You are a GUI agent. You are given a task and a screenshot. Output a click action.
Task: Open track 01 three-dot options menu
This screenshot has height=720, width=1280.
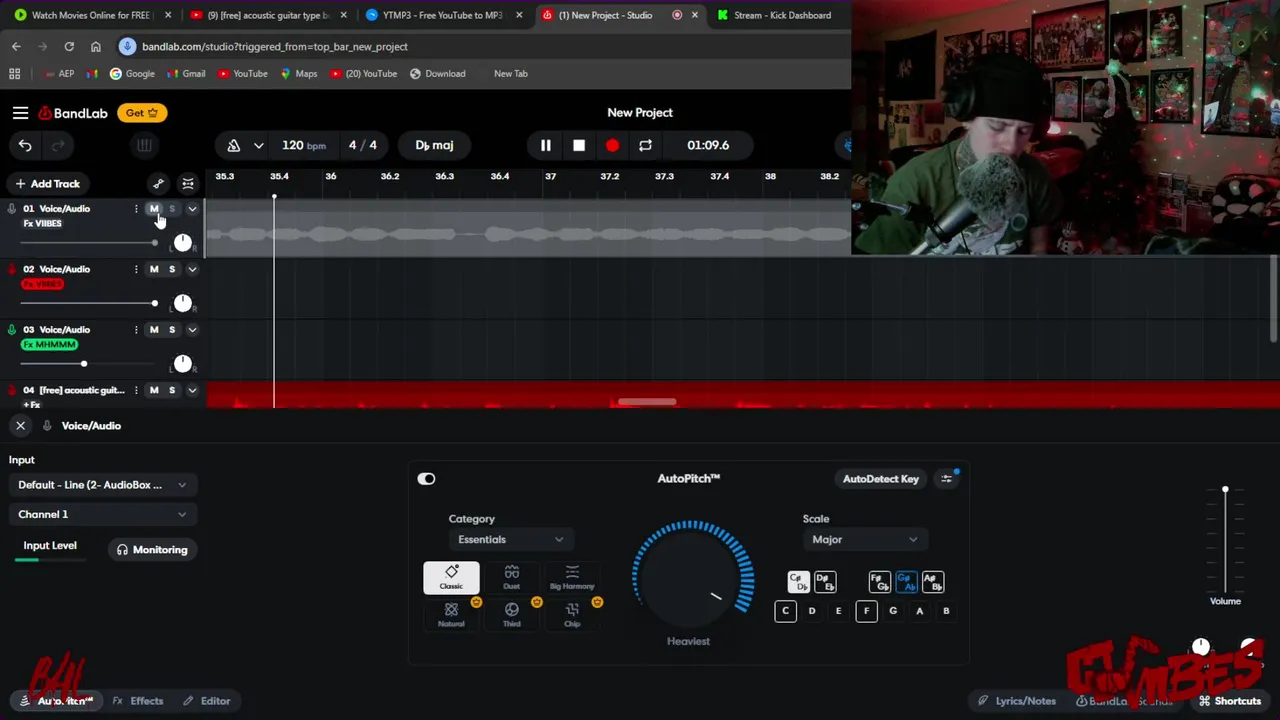point(136,209)
